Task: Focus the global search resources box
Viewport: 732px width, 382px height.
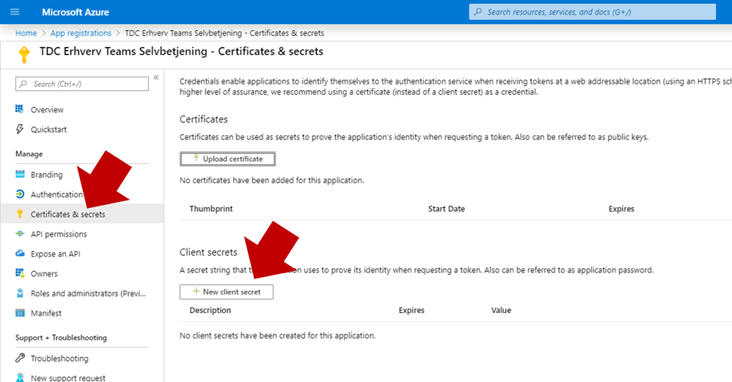Action: pos(592,12)
